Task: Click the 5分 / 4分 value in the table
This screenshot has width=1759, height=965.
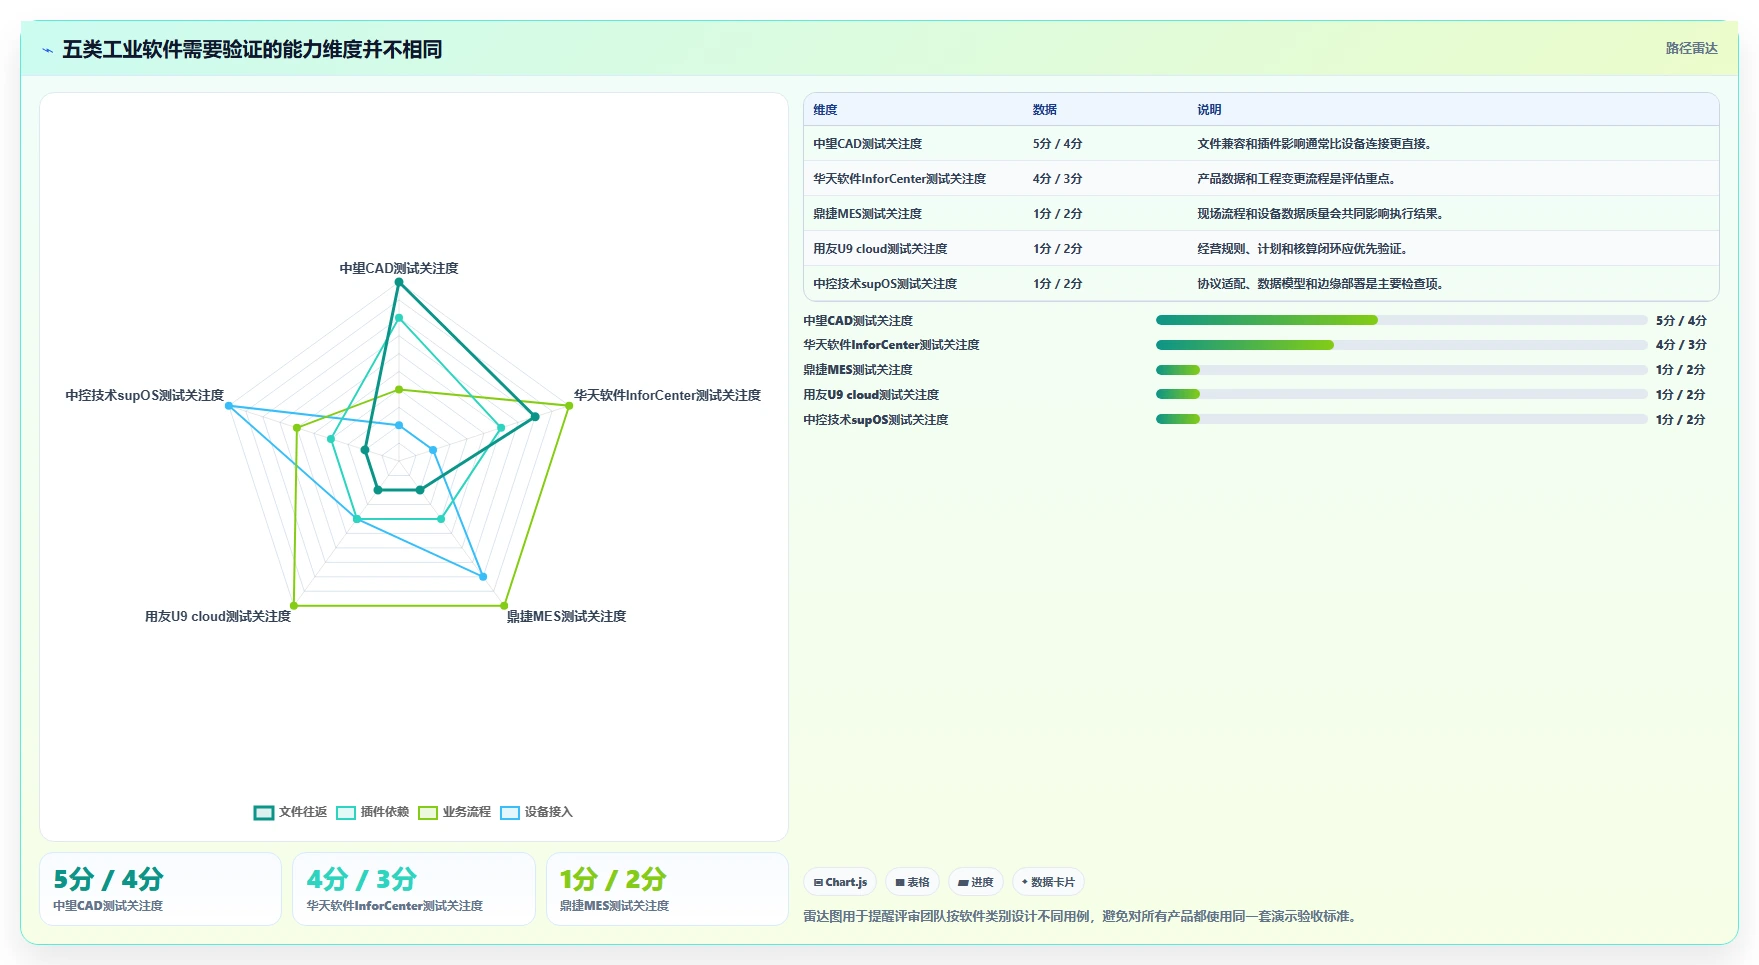Action: pos(1058,144)
